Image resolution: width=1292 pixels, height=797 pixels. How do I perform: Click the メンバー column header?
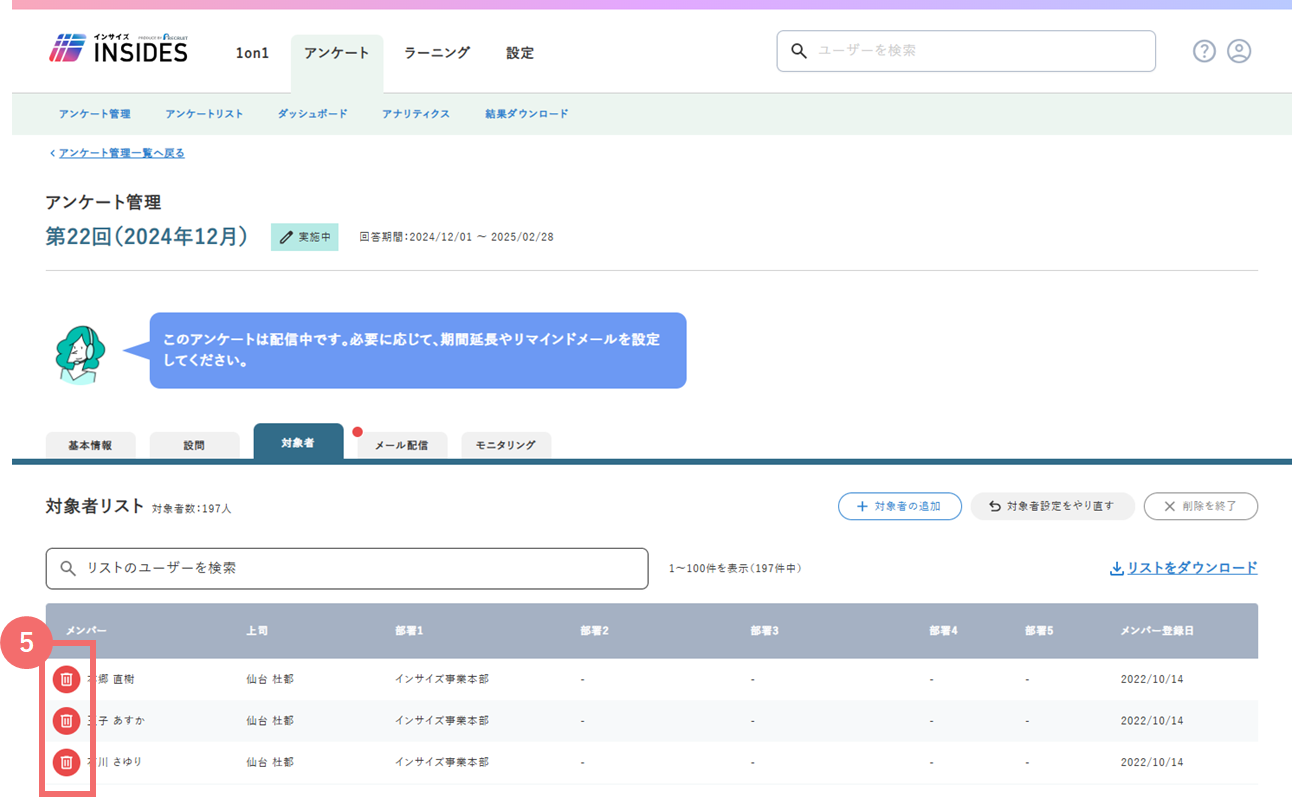[86, 631]
